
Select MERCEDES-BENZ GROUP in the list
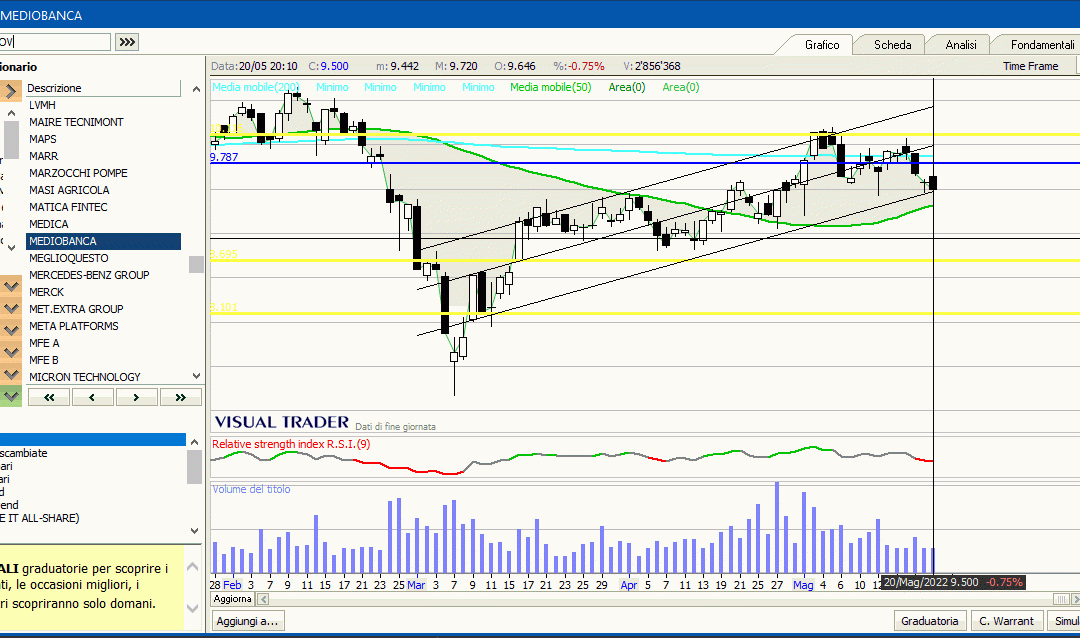point(103,275)
